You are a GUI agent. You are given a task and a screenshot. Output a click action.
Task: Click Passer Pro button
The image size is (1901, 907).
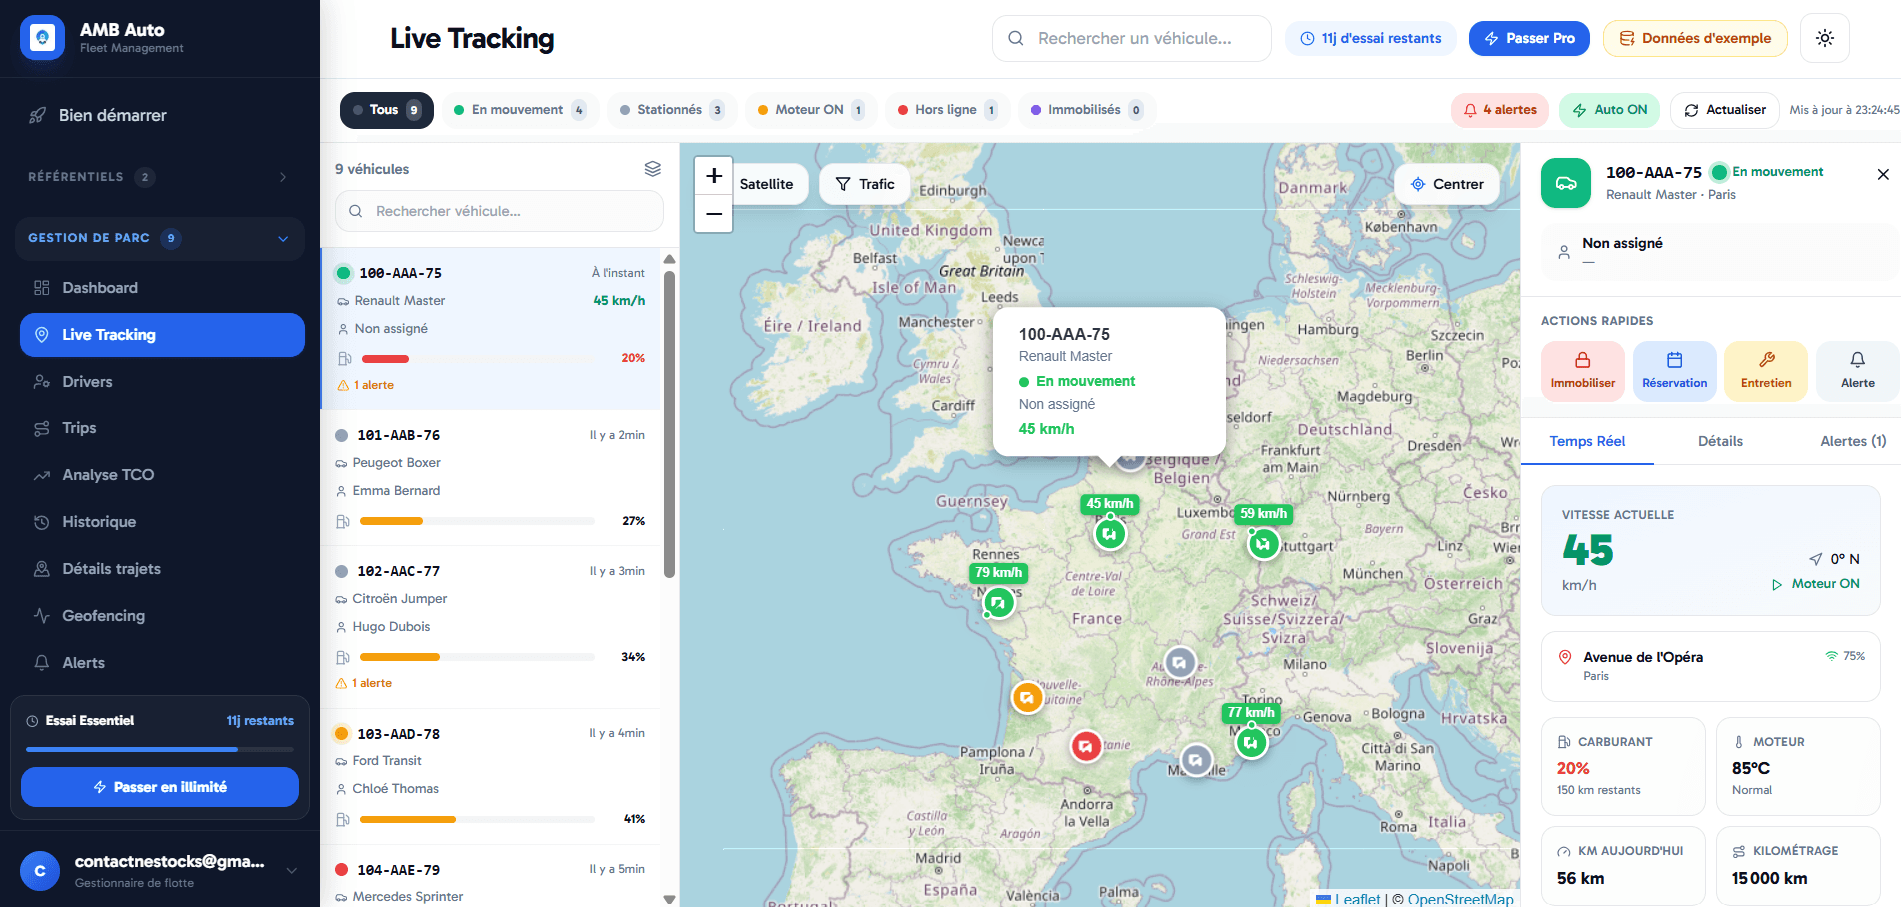[x=1529, y=38]
